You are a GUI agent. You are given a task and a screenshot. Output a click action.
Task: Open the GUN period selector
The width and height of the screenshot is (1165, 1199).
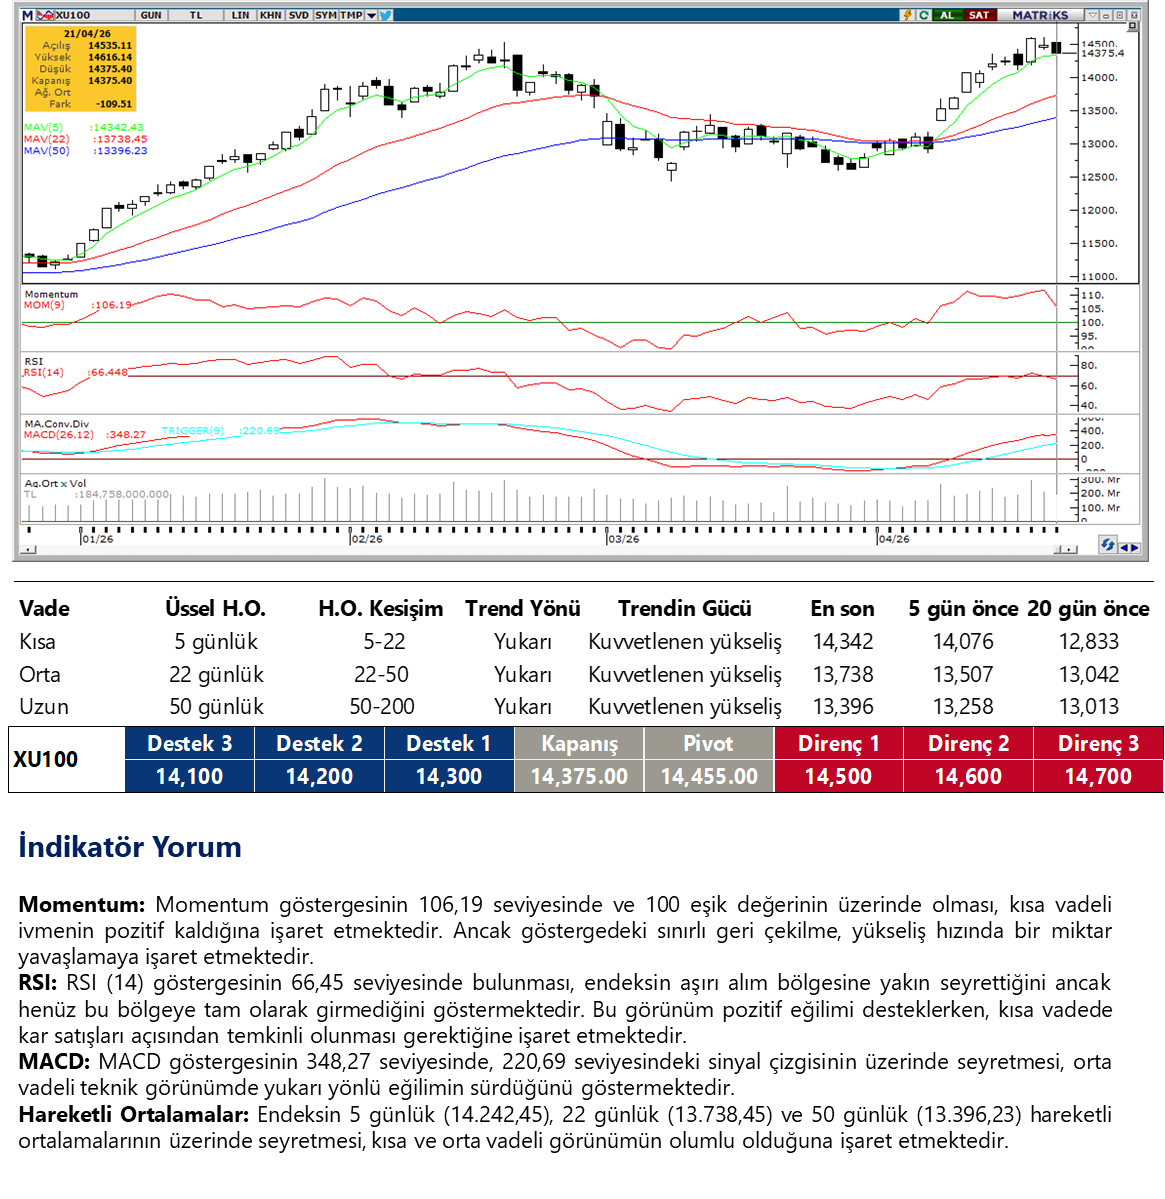[x=151, y=15]
